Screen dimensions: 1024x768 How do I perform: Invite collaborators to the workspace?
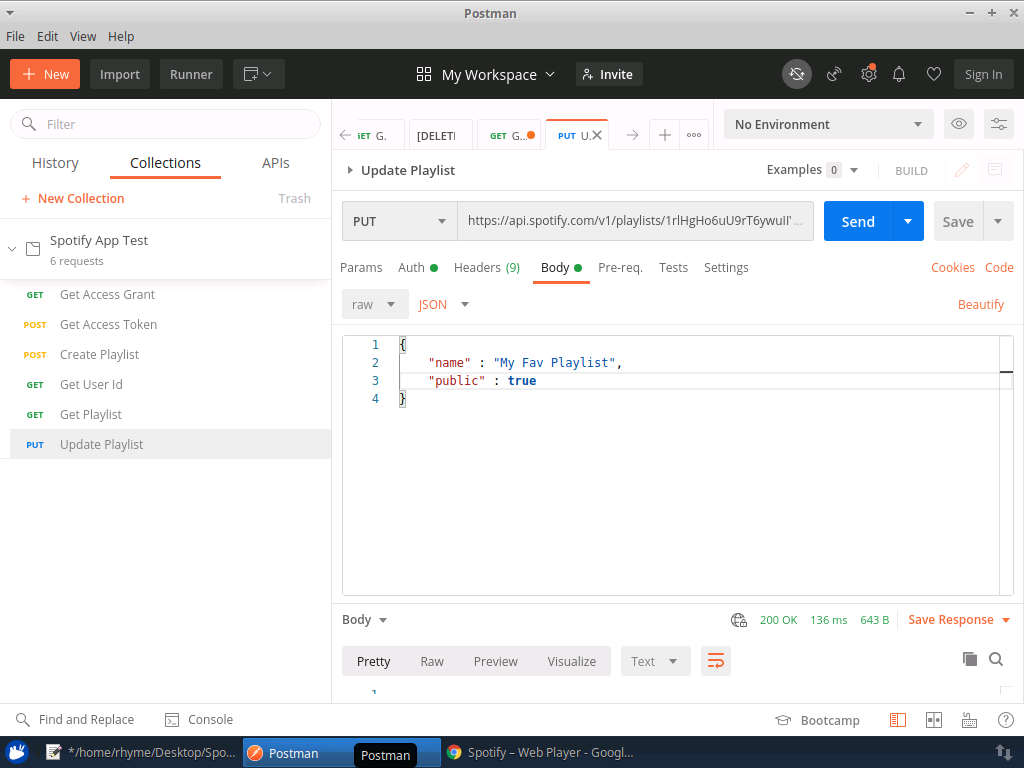[609, 74]
